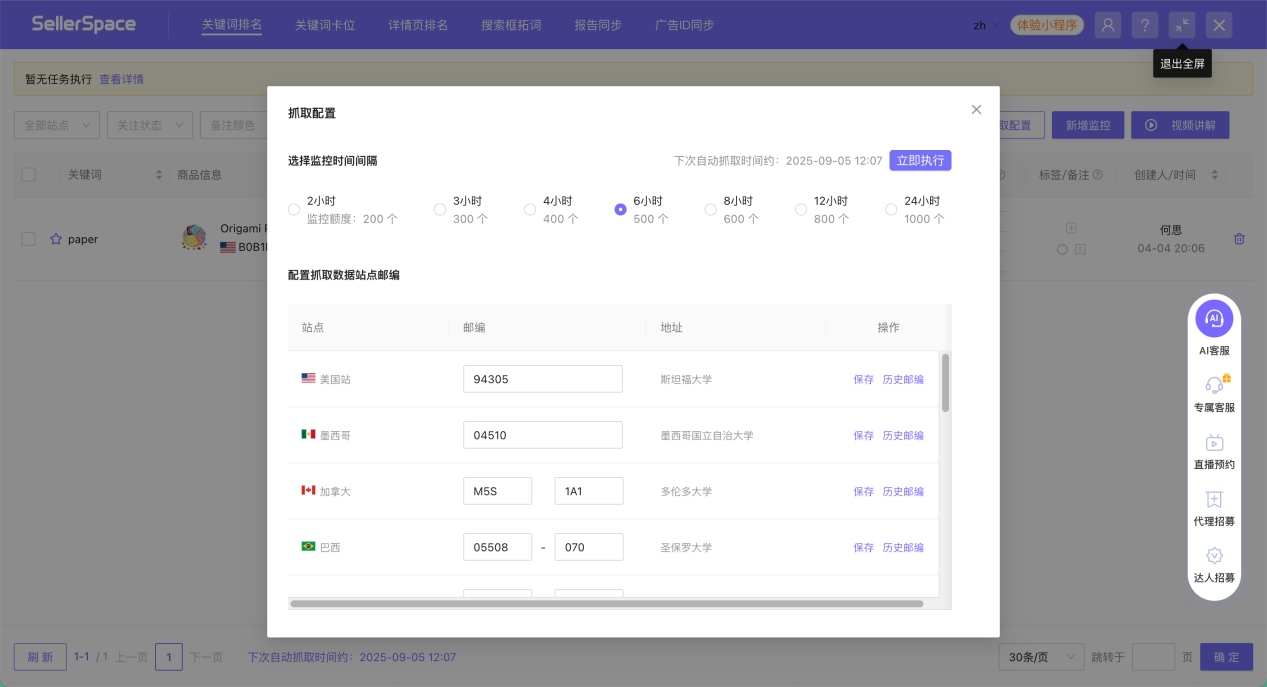Save the 美国站 zip code via 保存 link
1267x687 pixels.
(863, 379)
